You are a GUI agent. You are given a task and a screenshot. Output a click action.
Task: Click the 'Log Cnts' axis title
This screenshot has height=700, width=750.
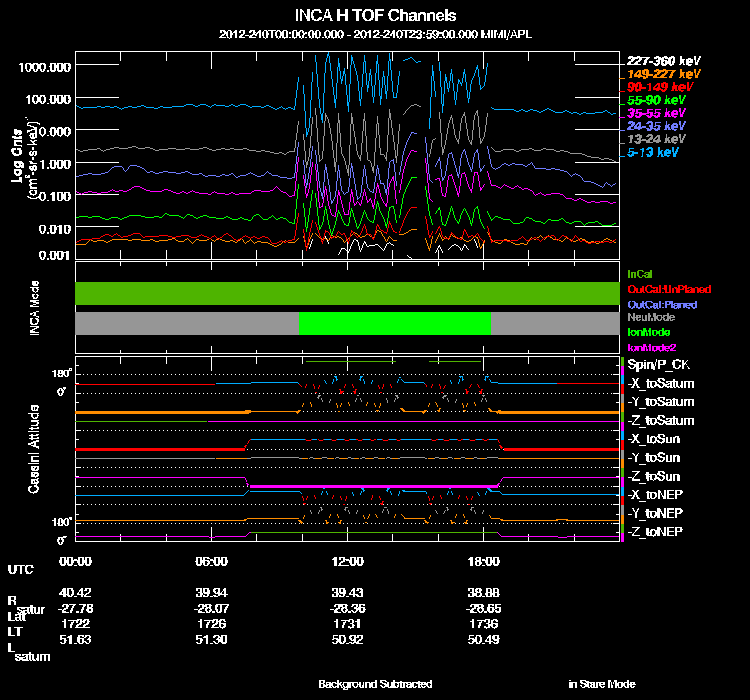[x=18, y=156]
